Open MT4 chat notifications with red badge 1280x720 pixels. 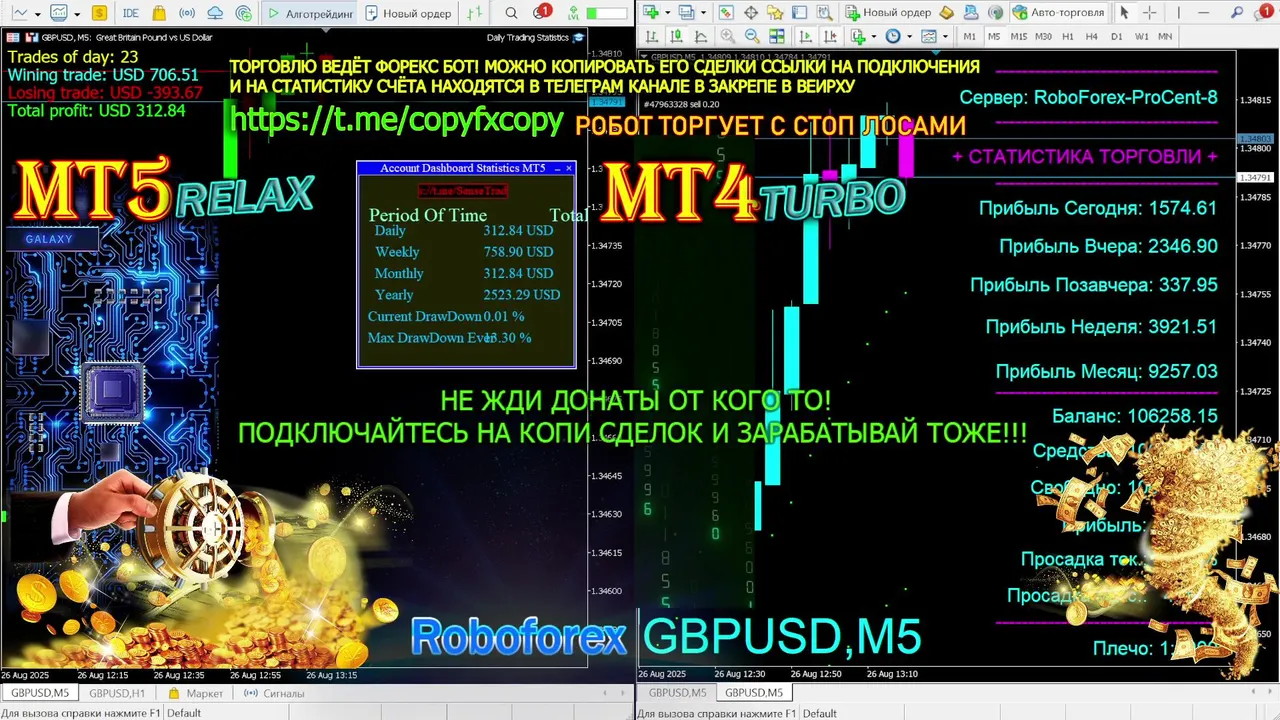click(x=1262, y=12)
